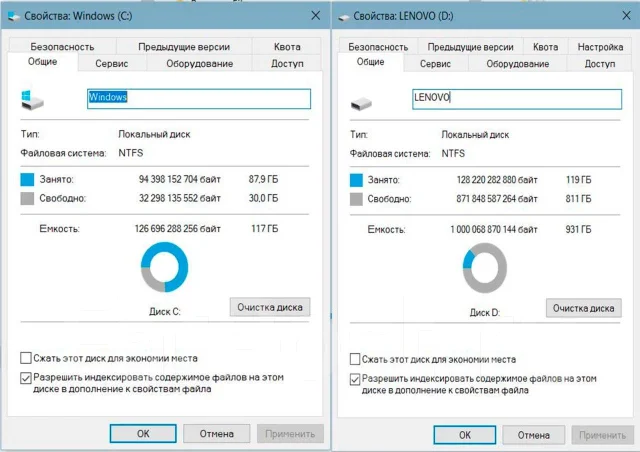Click Применить in Windows (C:) window
This screenshot has width=640, height=452.
(x=290, y=434)
